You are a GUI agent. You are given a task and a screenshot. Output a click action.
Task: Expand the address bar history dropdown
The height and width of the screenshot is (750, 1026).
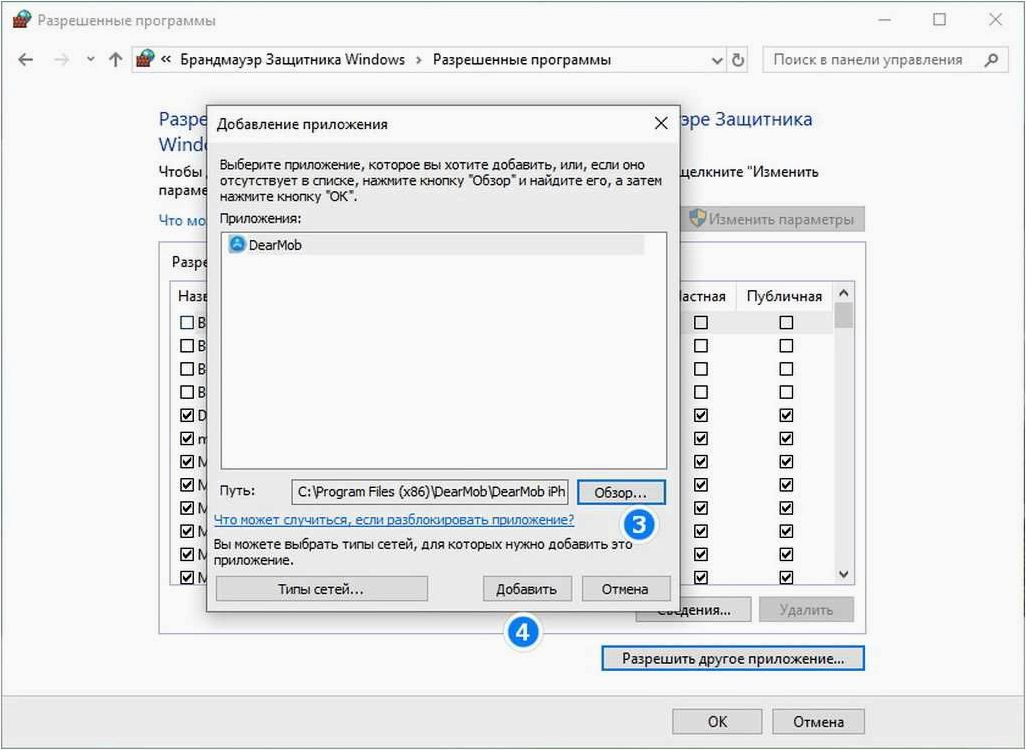(x=716, y=61)
